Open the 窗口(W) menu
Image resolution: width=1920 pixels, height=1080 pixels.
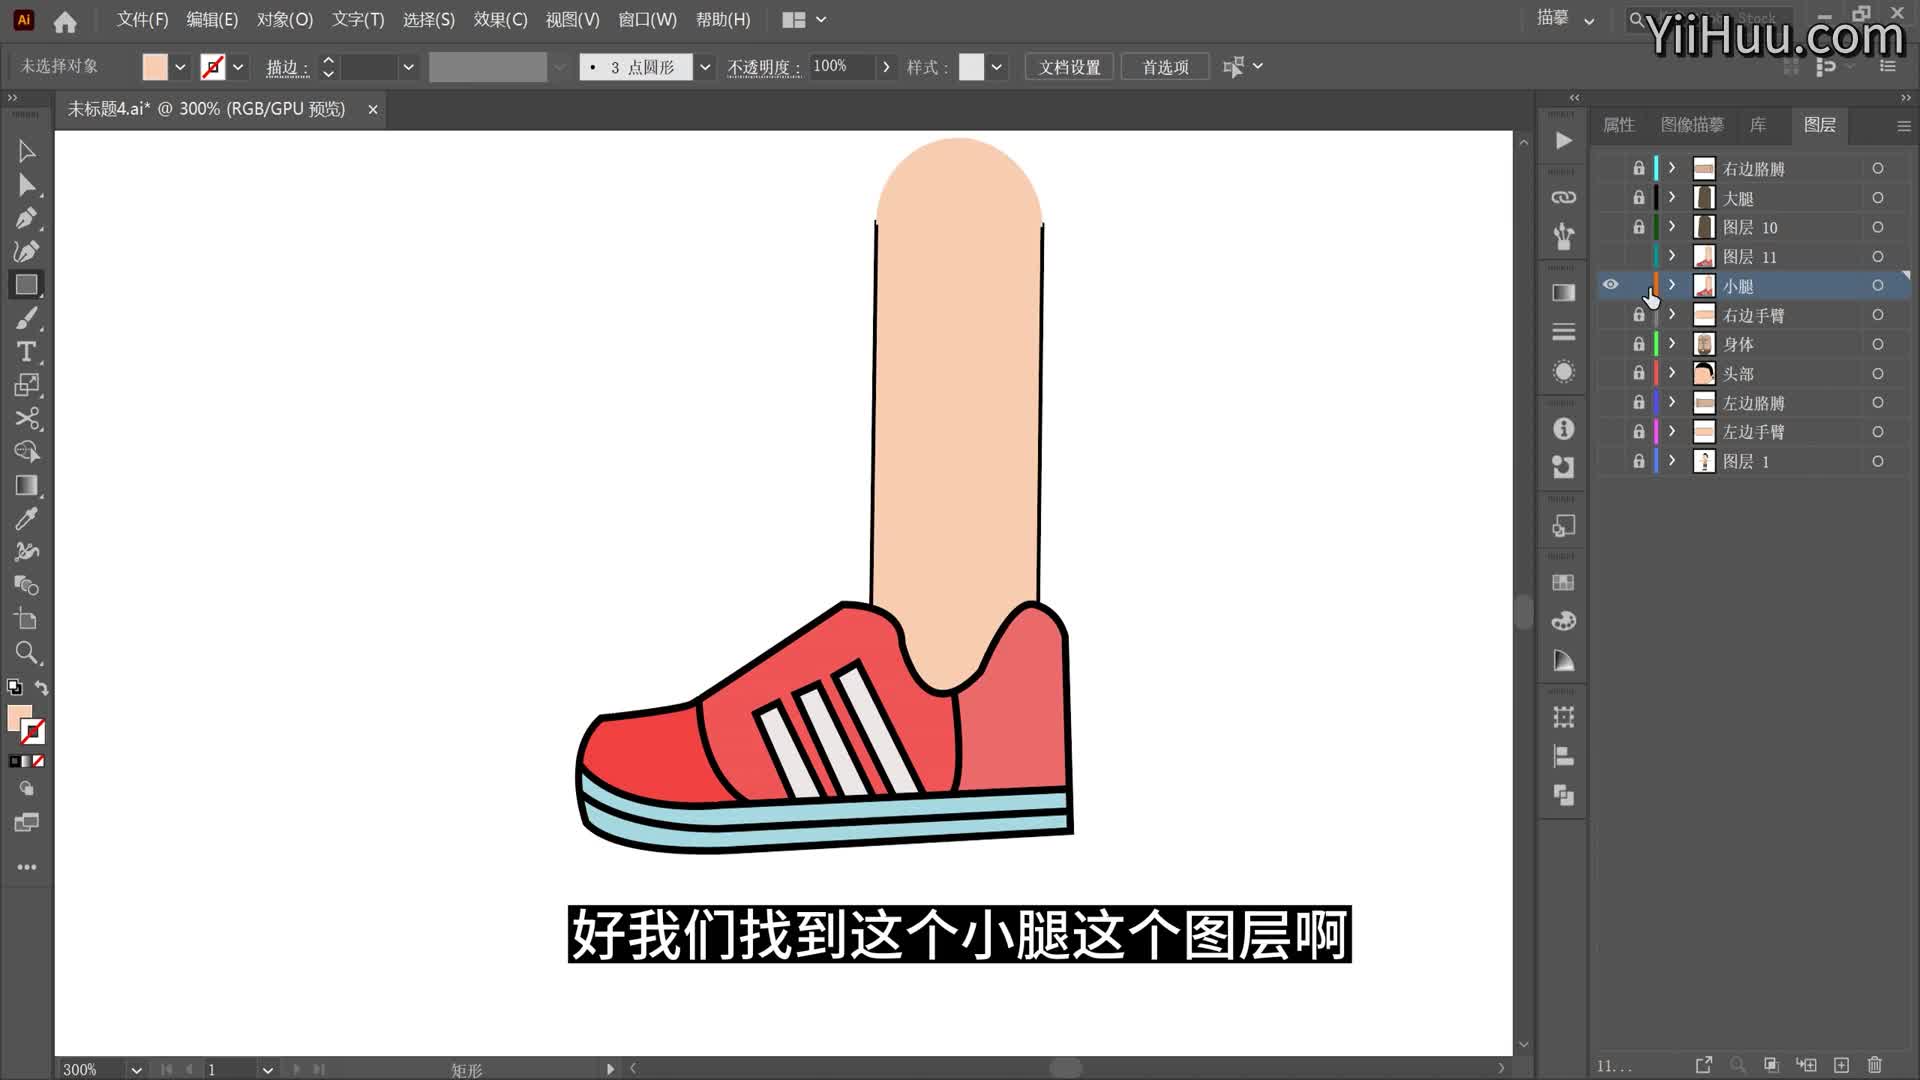(x=647, y=20)
